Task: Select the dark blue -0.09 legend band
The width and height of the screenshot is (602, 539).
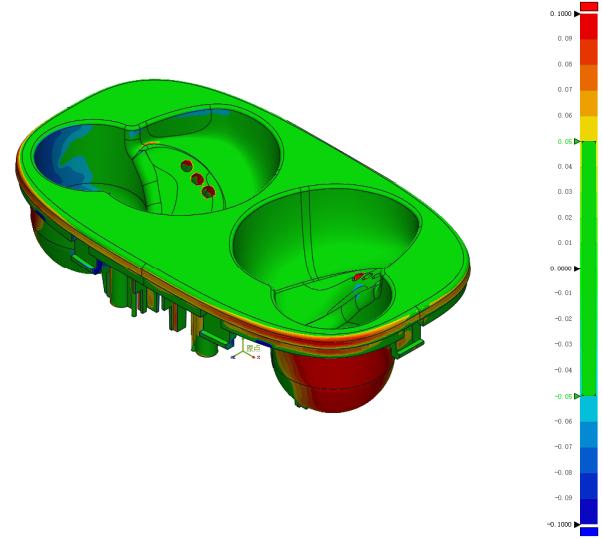Action: [589, 510]
